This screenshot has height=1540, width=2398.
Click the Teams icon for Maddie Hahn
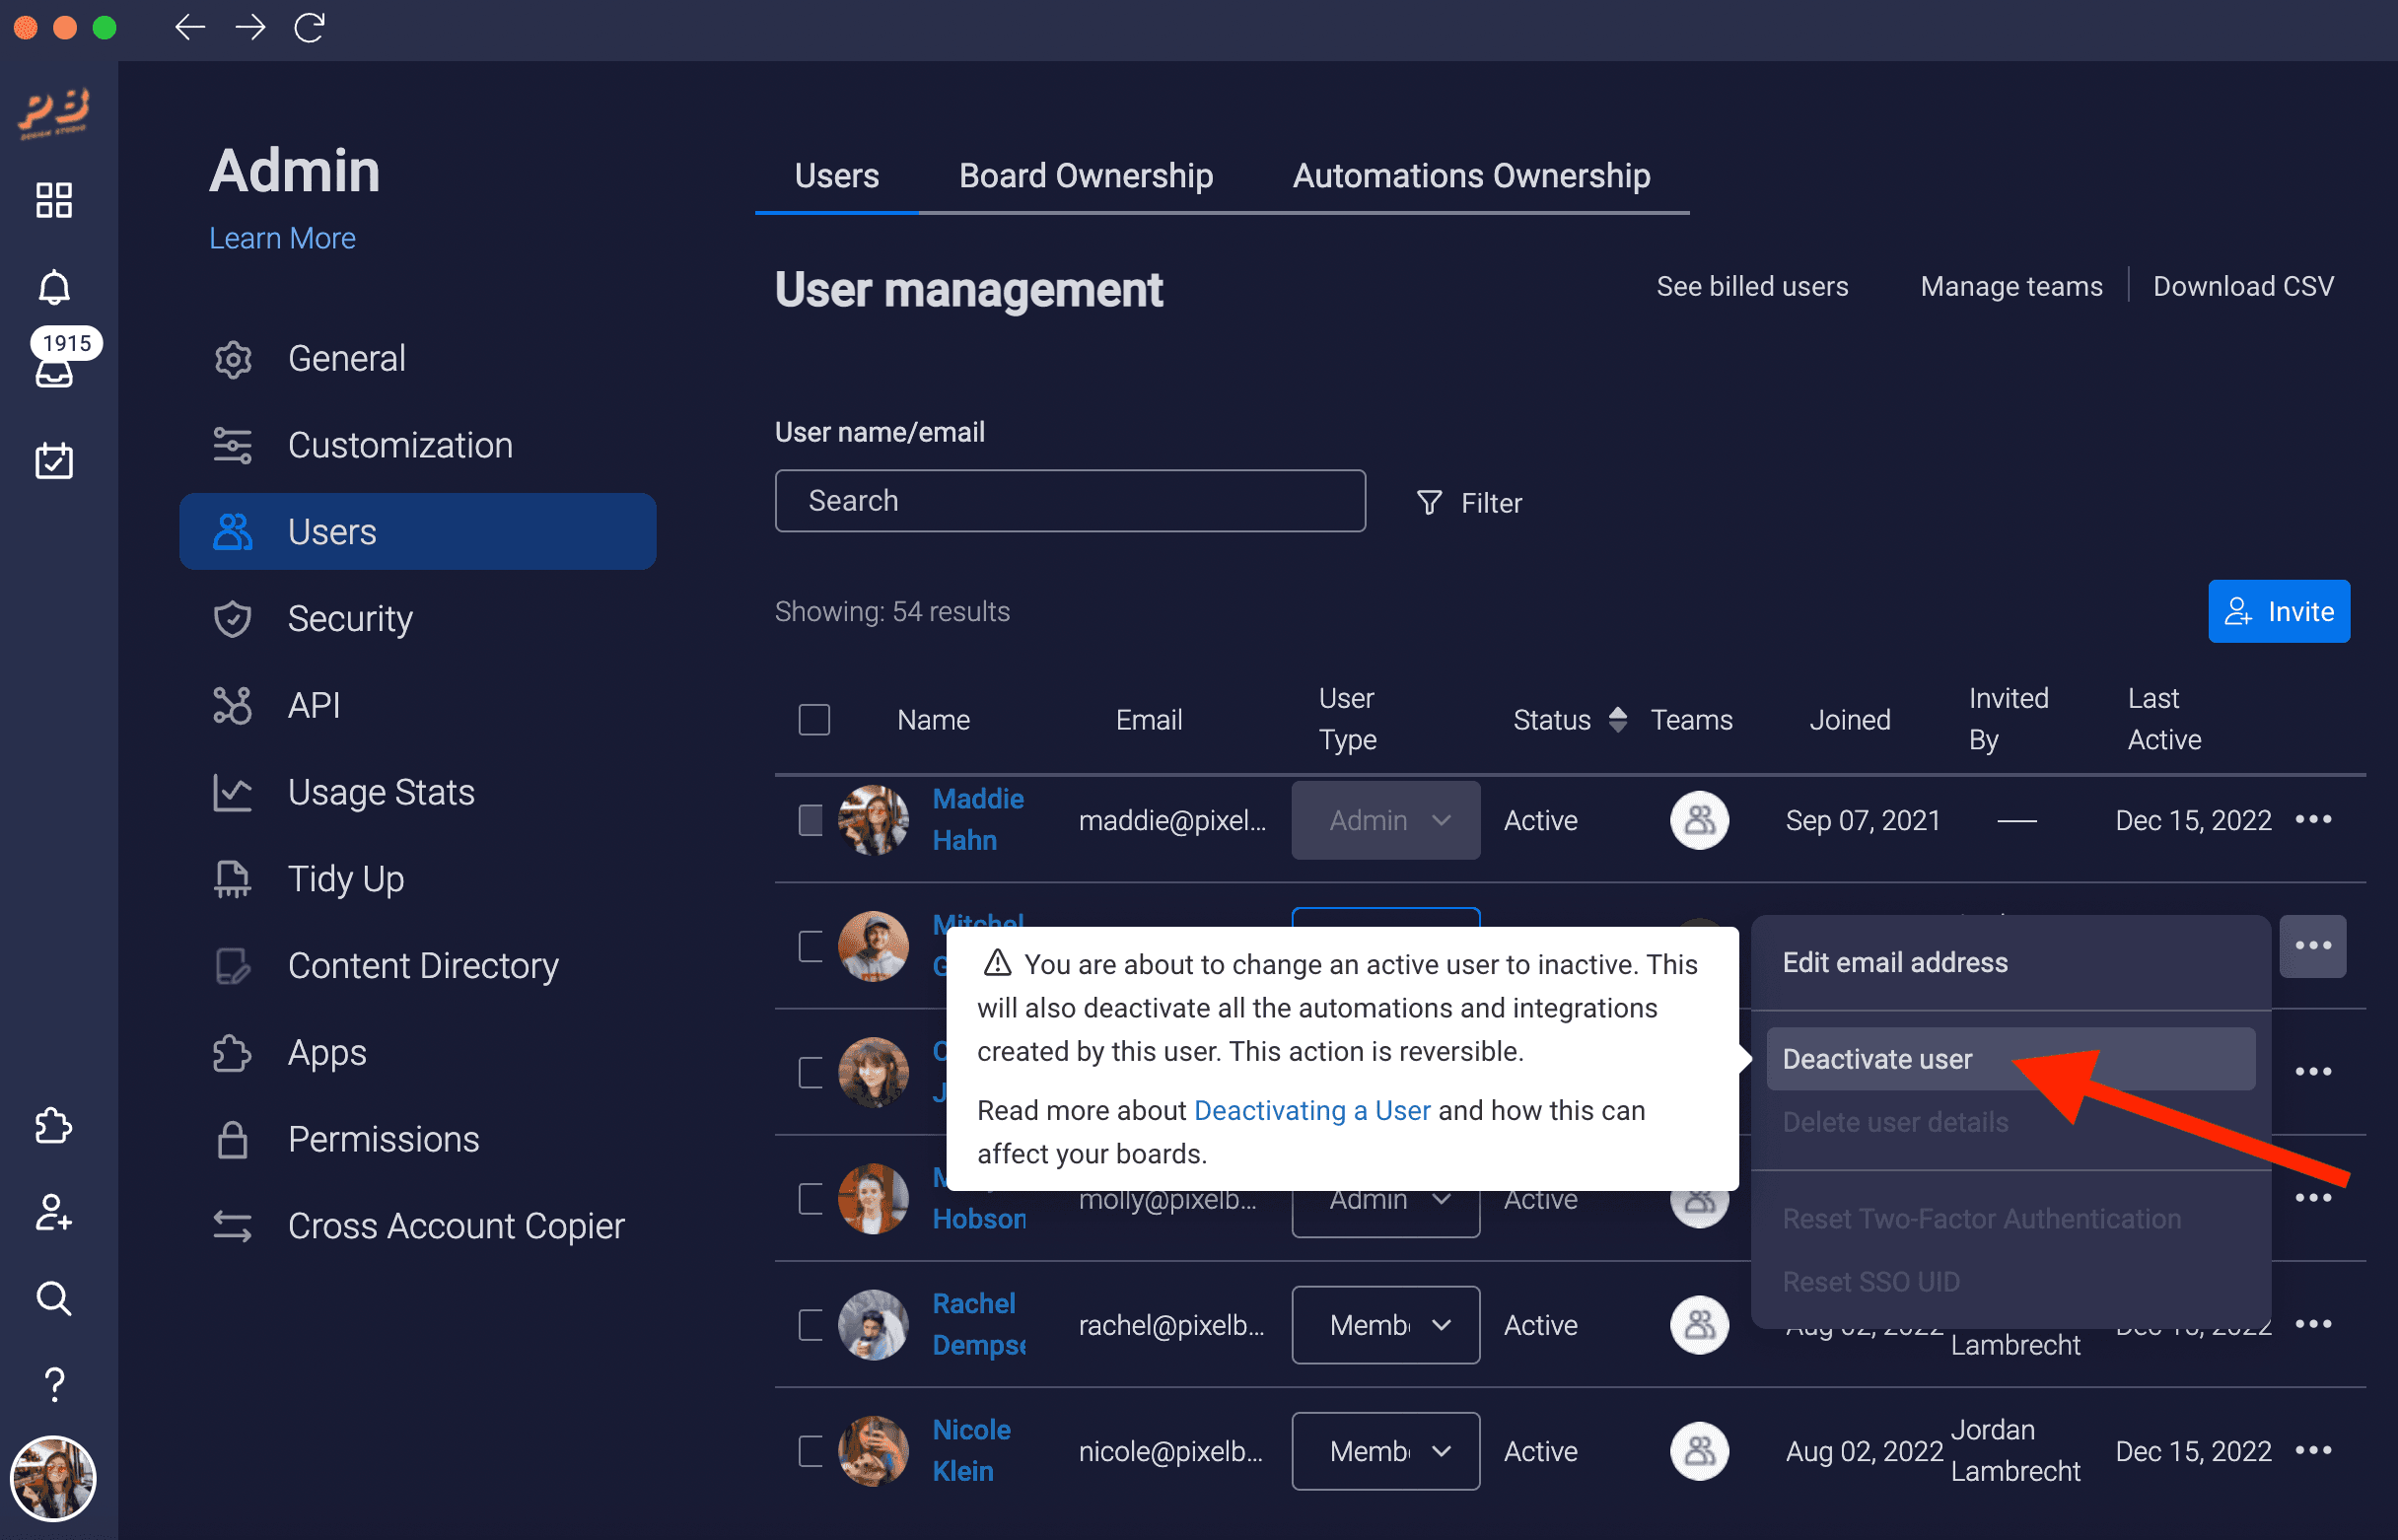1699,820
